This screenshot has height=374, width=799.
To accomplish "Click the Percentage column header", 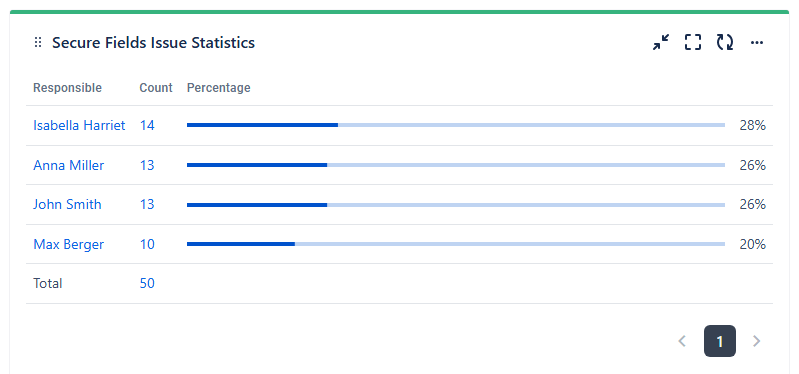I will tap(219, 88).
